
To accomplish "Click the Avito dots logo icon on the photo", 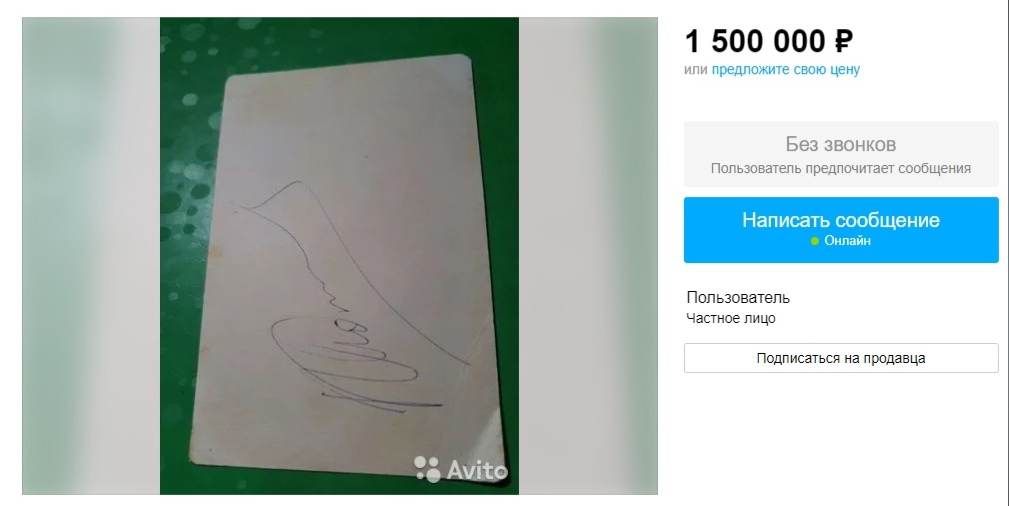I will pyautogui.click(x=427, y=469).
